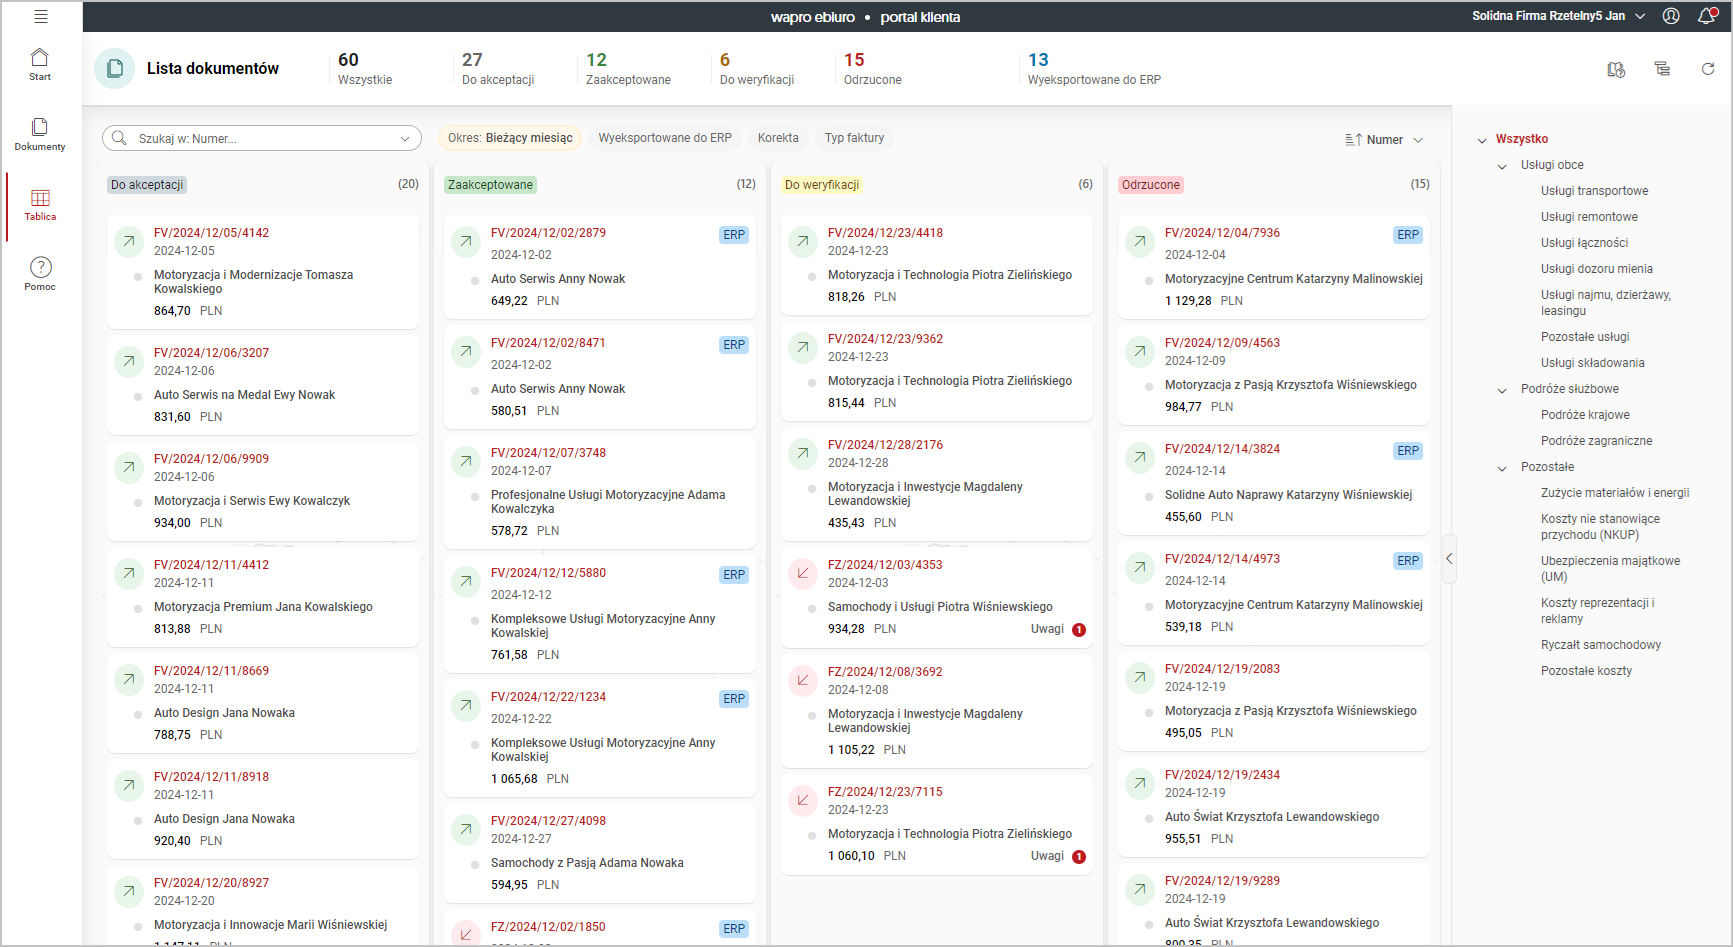Click the document settings icon in header
1733x947 pixels.
1616,69
